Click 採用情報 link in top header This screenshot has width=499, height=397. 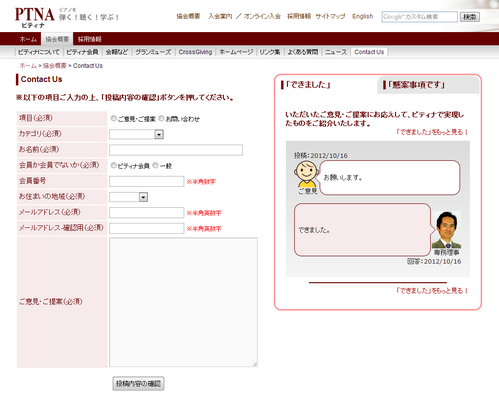tap(299, 16)
